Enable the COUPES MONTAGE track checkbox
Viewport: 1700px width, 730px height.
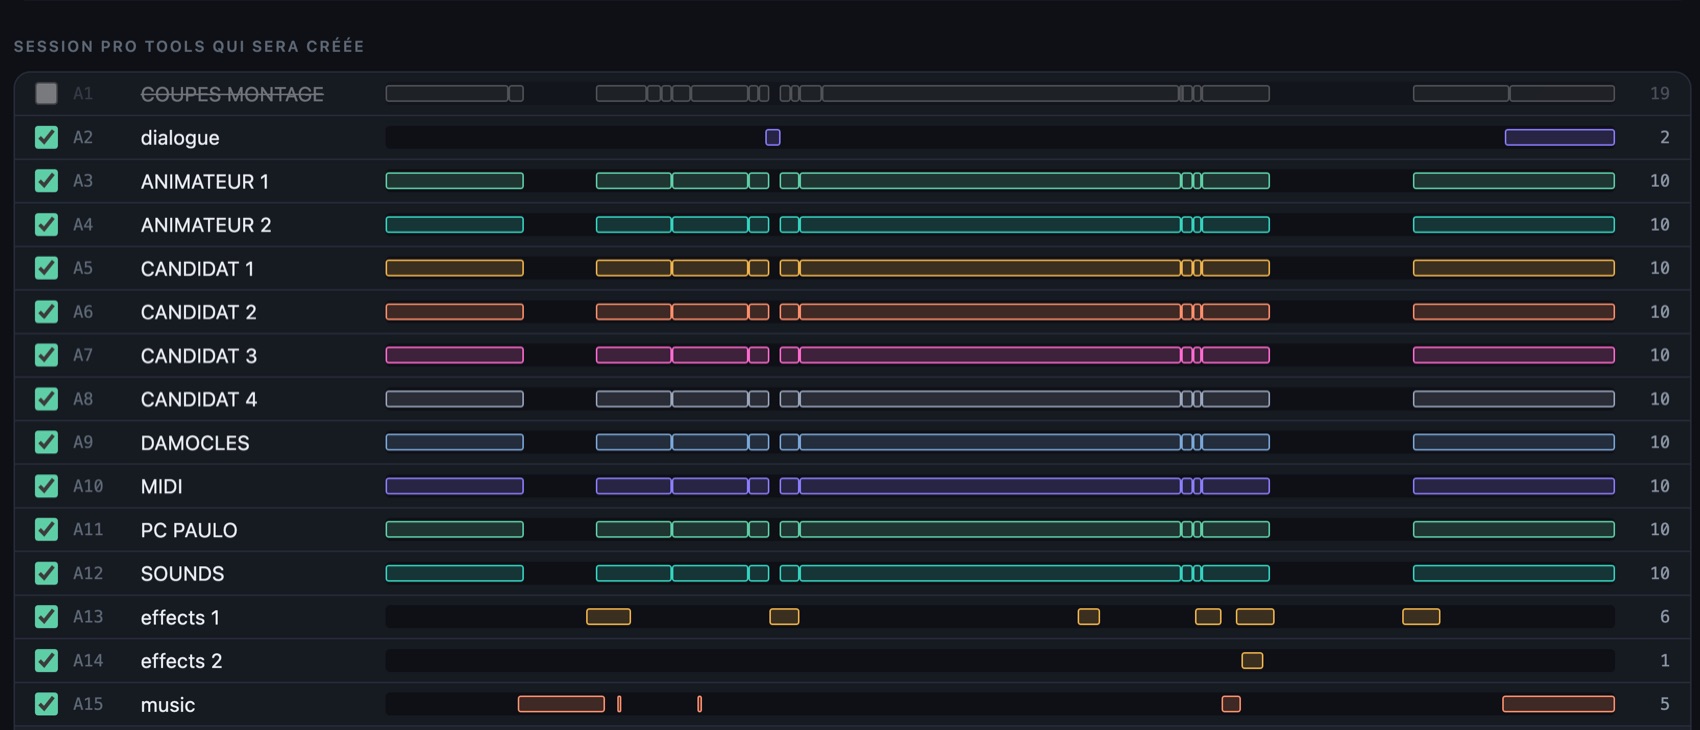46,93
